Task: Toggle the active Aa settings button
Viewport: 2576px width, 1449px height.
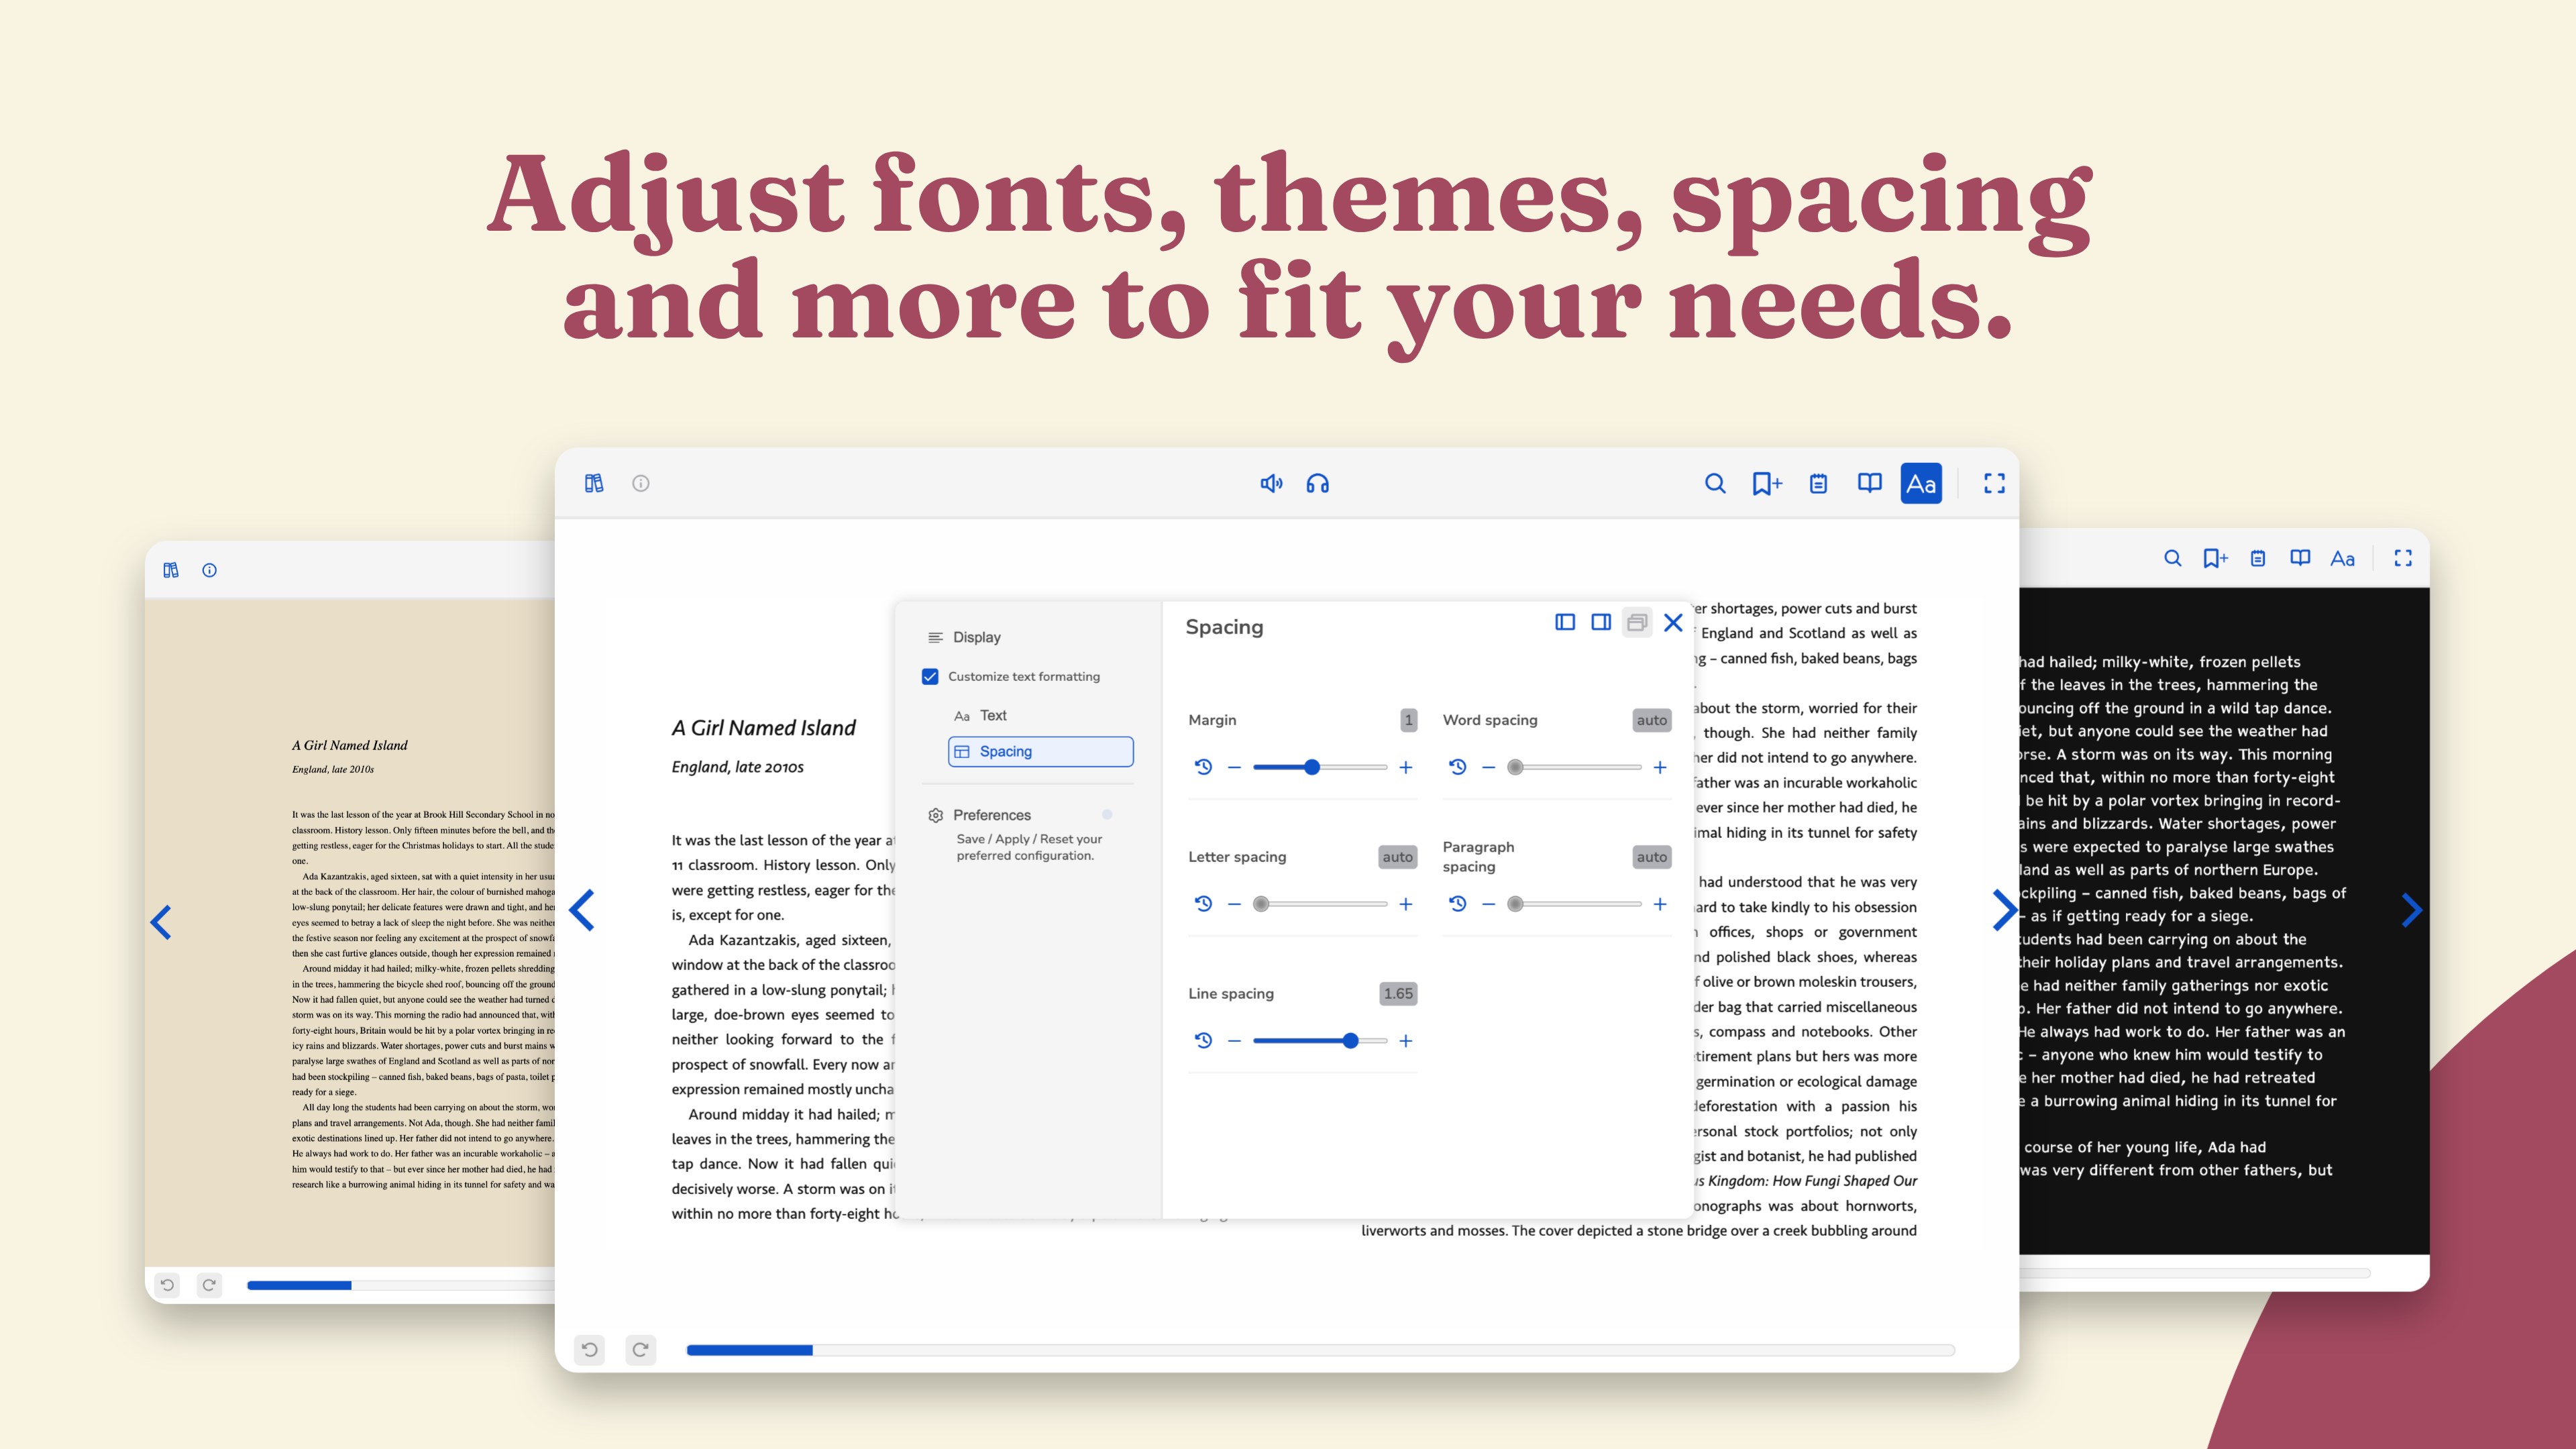Action: click(x=1921, y=484)
